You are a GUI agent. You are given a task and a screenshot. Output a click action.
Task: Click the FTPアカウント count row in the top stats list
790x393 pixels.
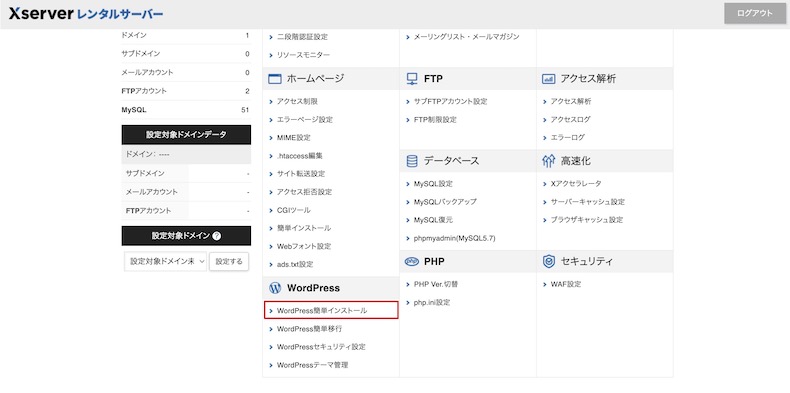(x=186, y=91)
